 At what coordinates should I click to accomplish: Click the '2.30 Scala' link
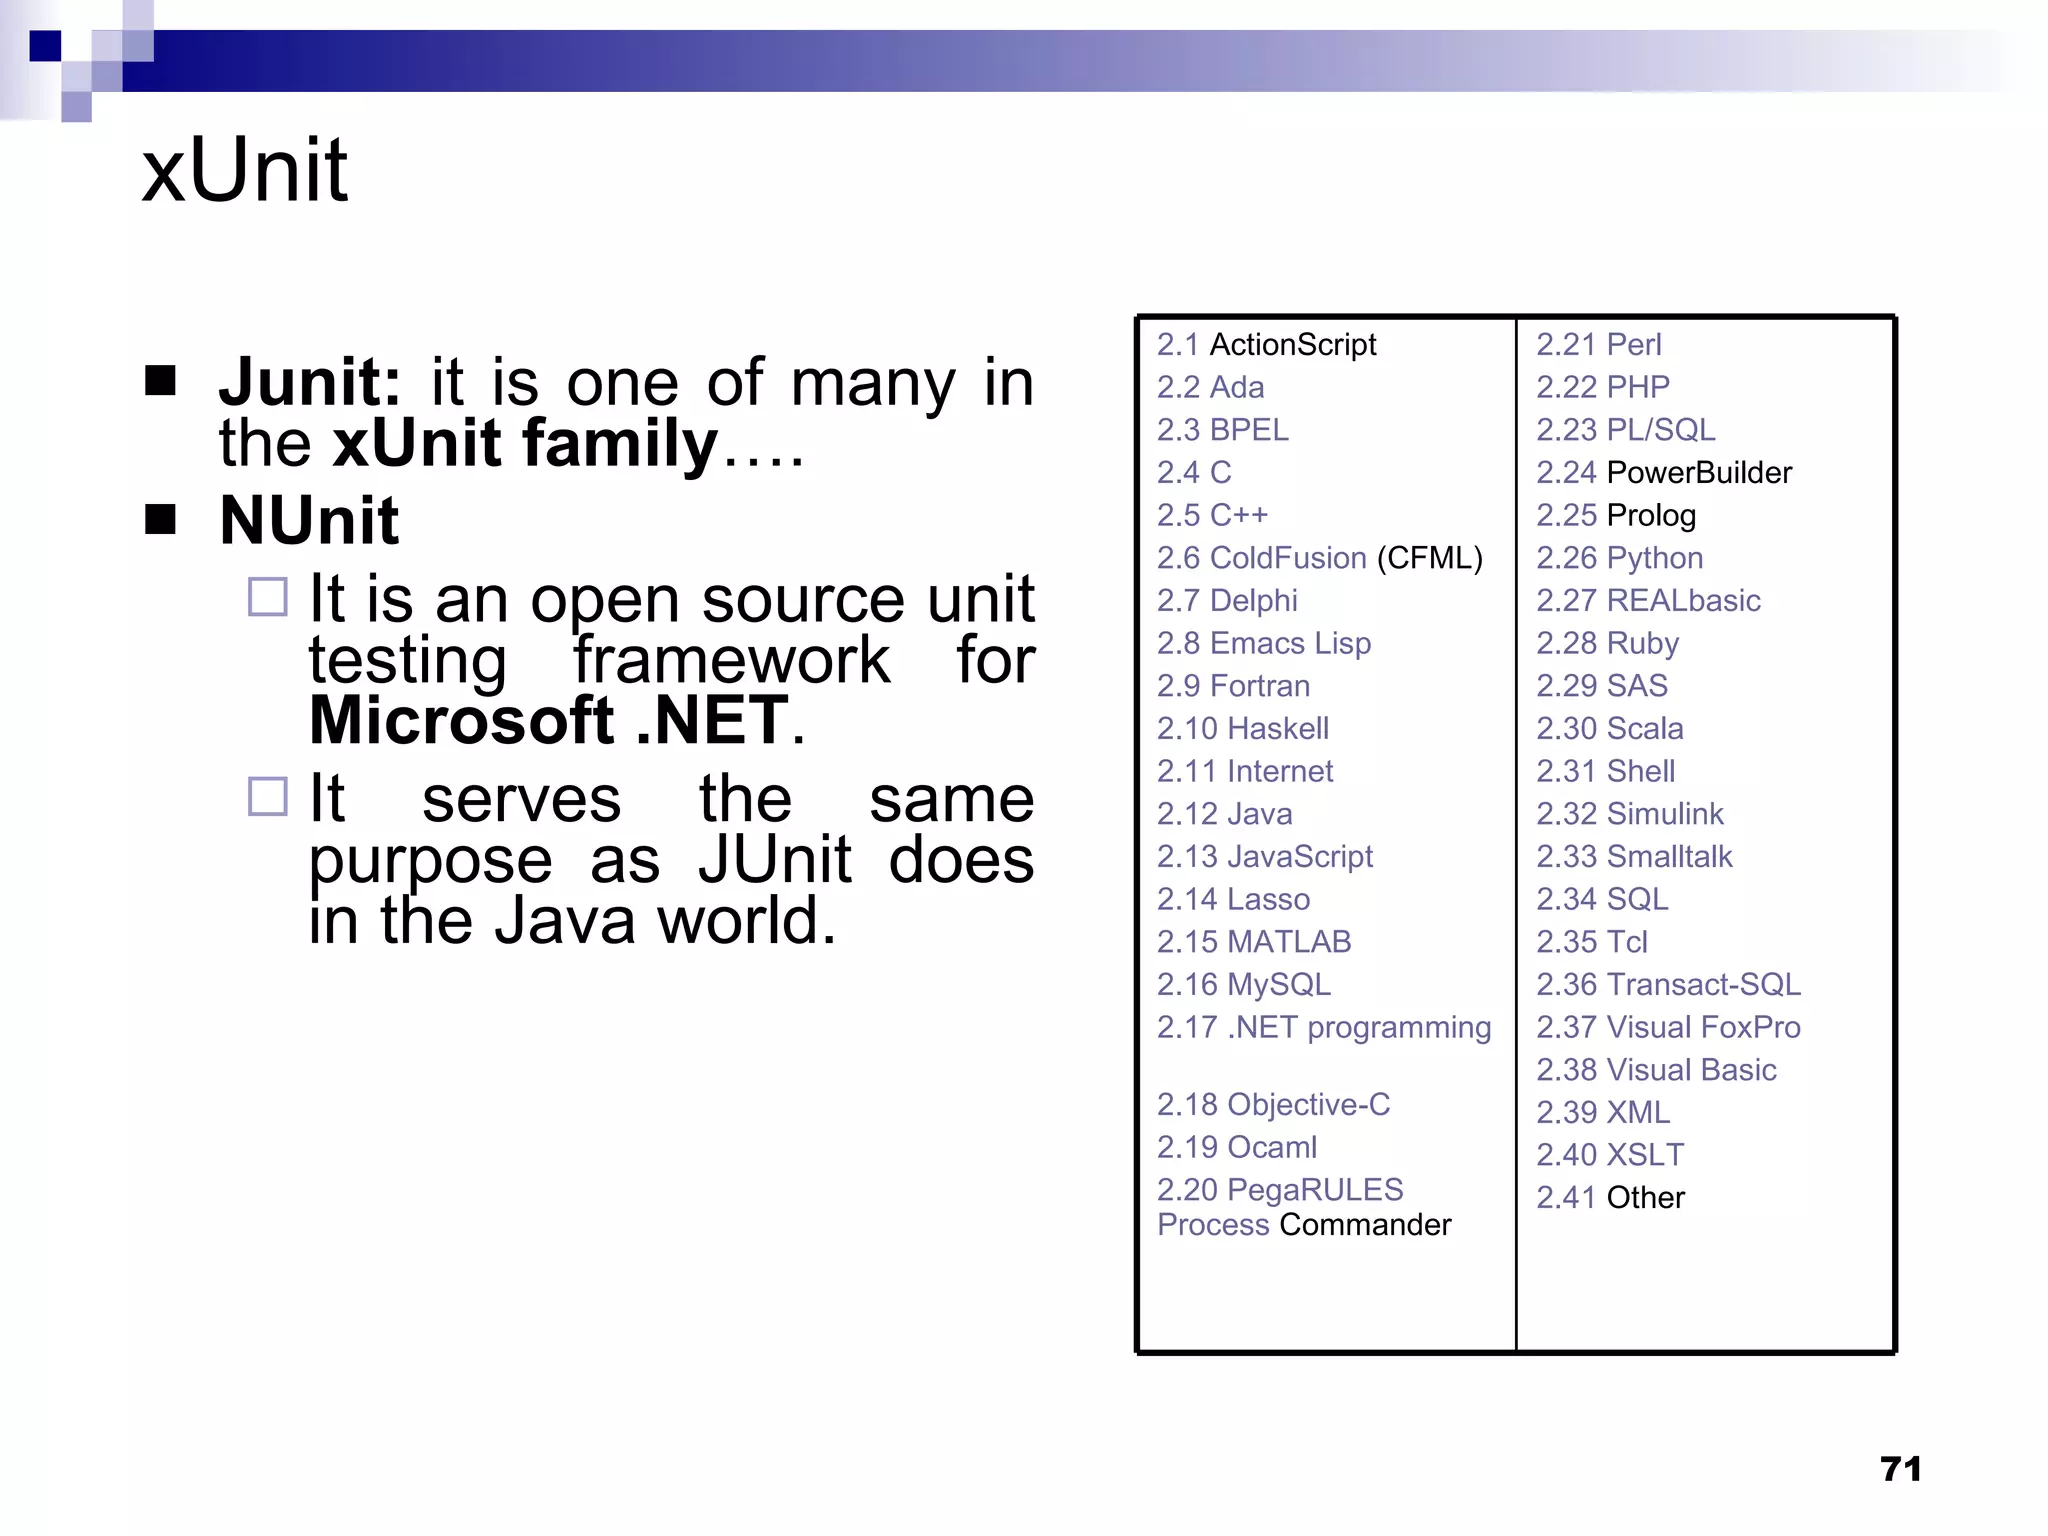[1610, 728]
